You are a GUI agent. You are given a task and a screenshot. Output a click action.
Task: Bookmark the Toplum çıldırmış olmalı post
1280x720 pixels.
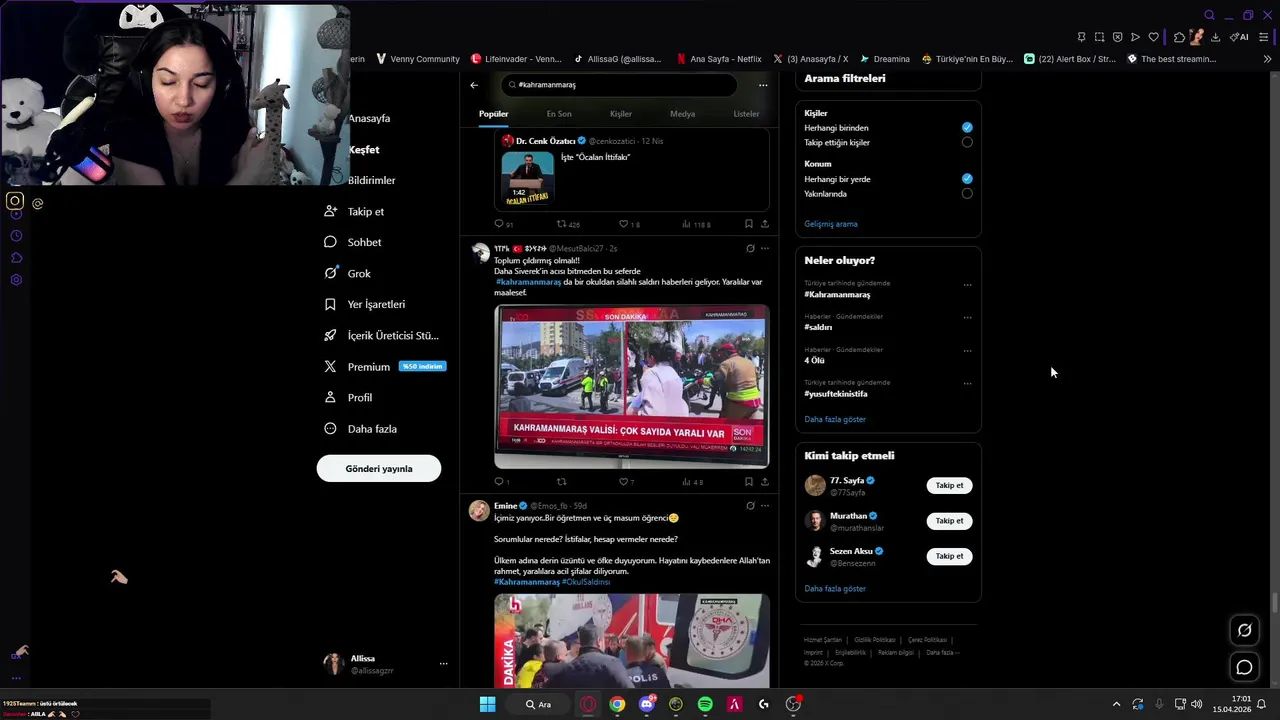748,482
